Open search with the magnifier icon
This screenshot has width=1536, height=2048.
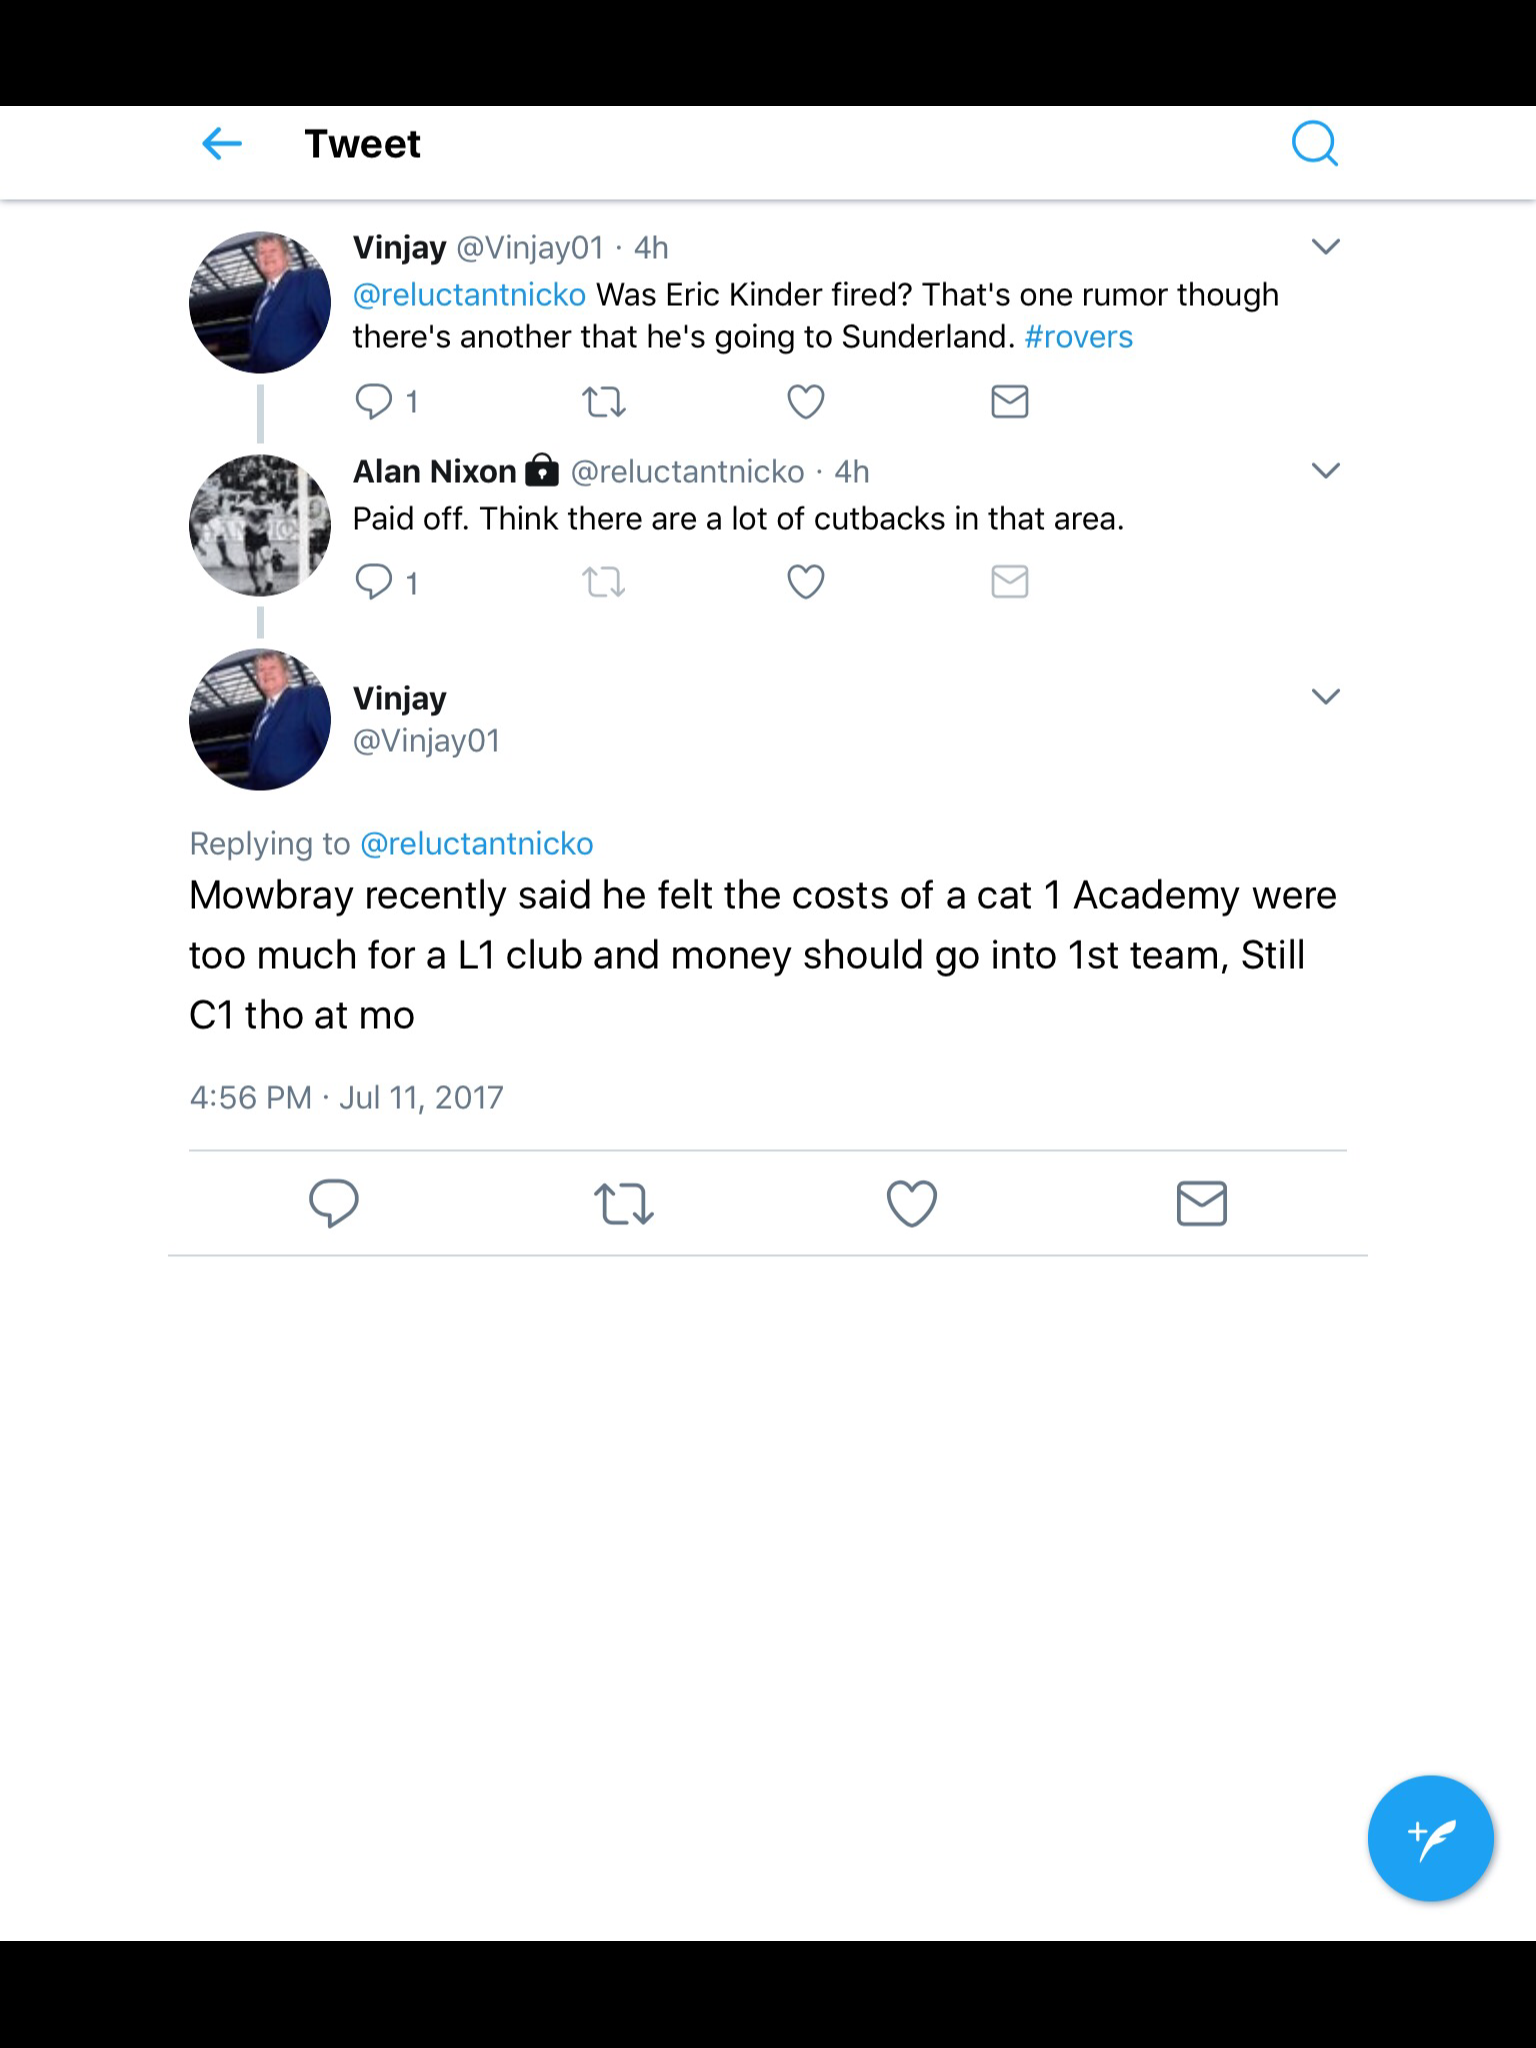click(x=1314, y=144)
